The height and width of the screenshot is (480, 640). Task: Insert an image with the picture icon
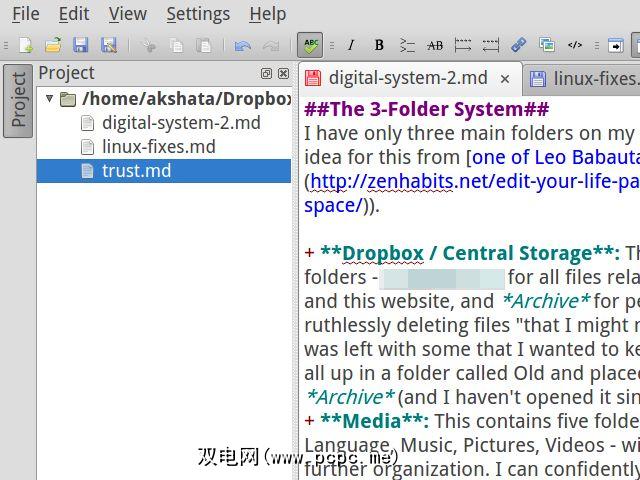click(x=547, y=44)
